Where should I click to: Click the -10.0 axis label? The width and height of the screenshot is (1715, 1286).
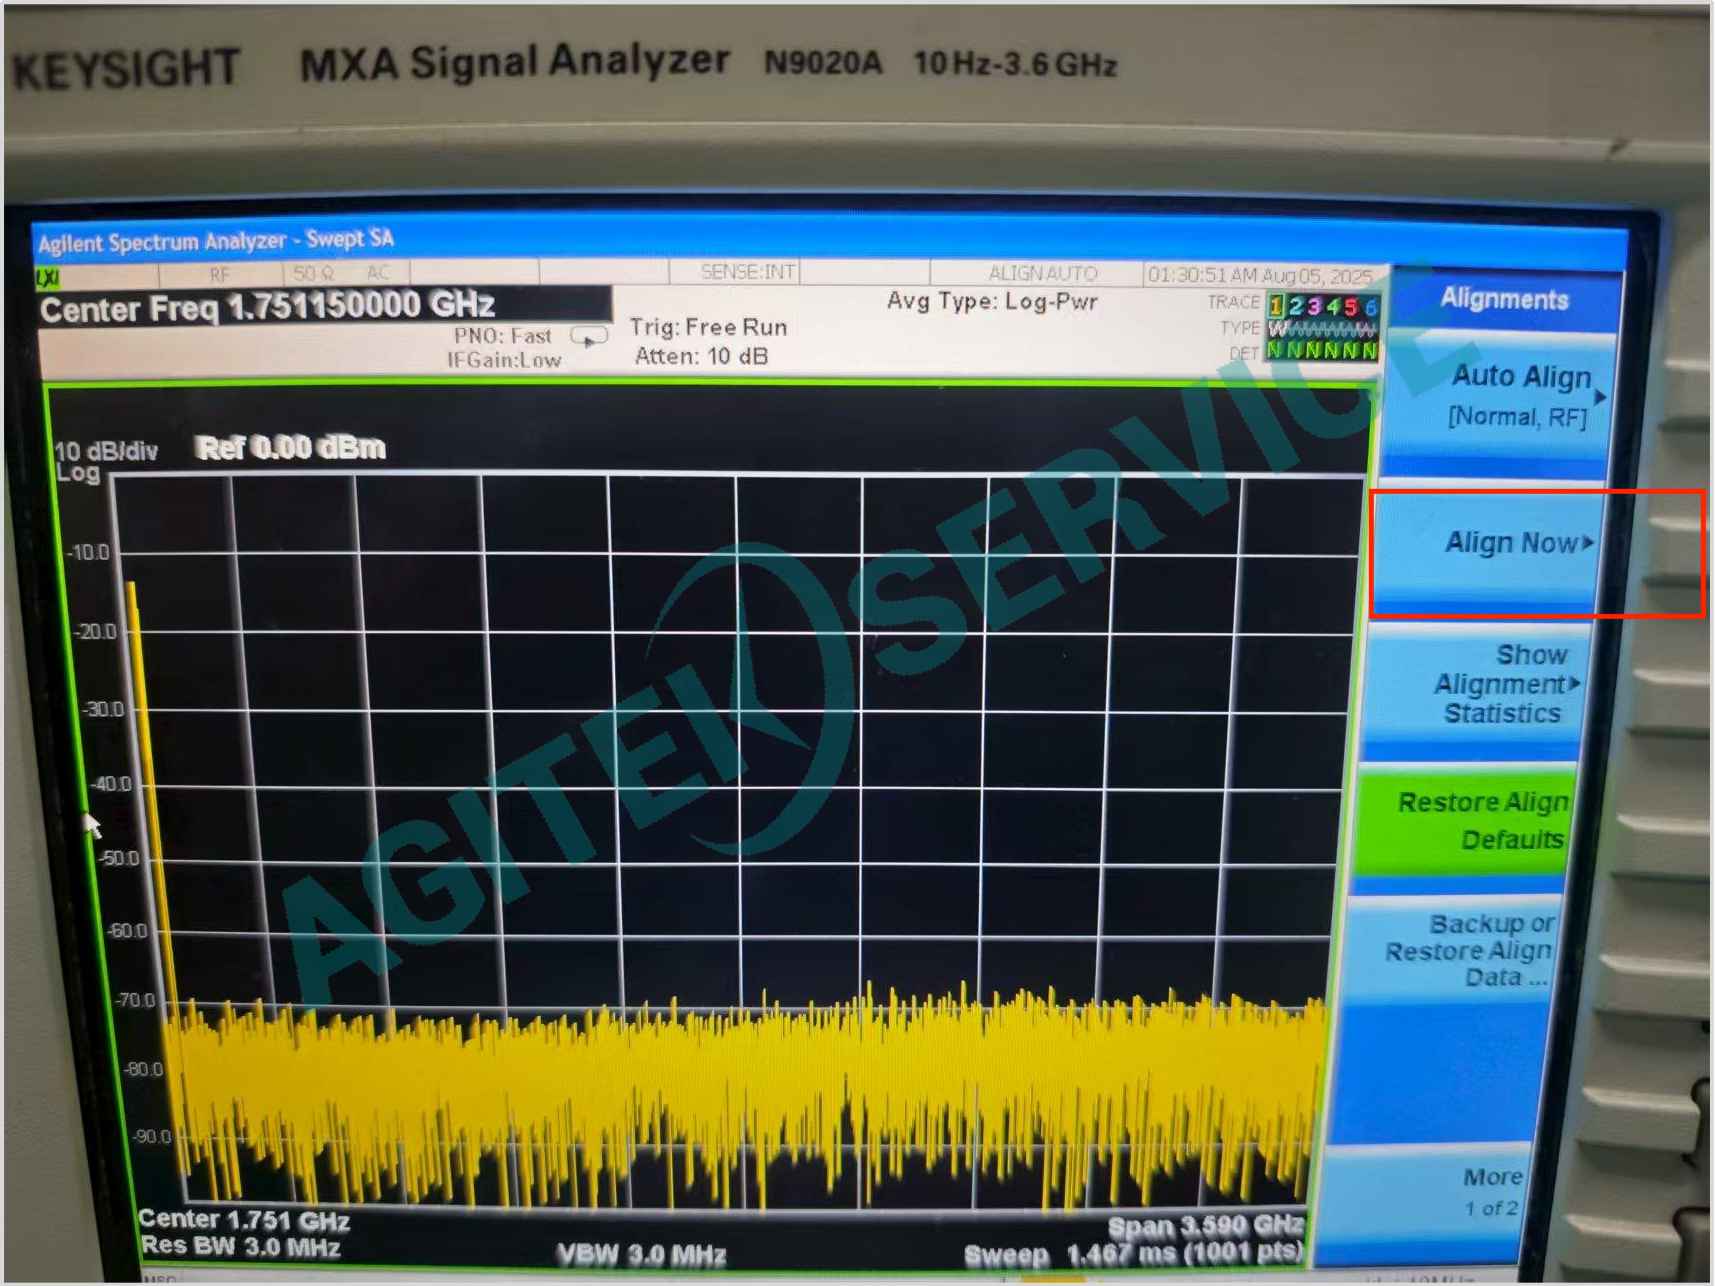pos(88,552)
